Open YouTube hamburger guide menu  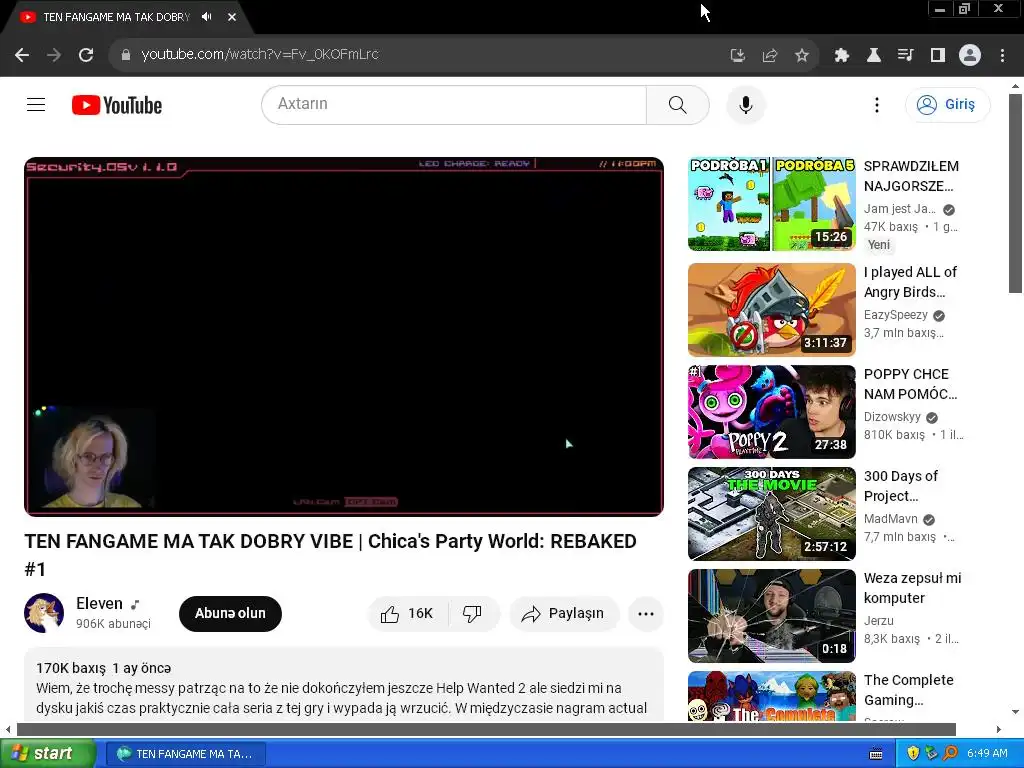click(36, 104)
